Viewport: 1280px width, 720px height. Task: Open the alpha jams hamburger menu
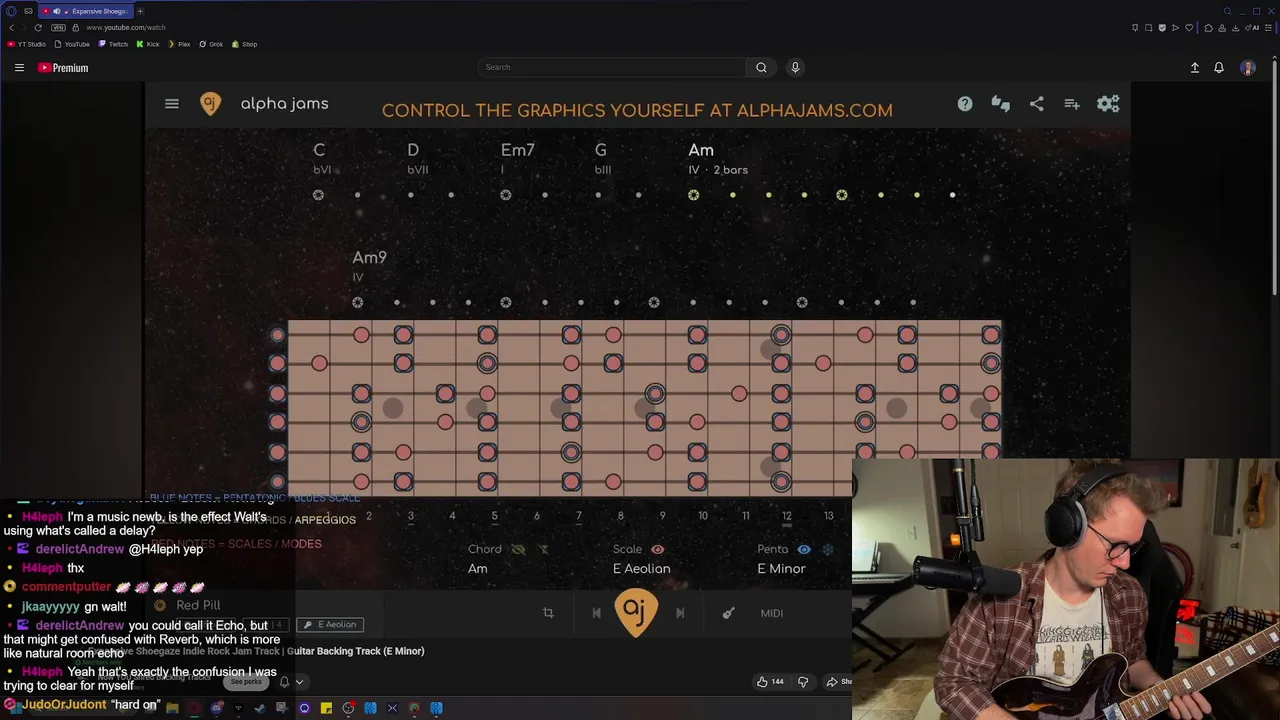pos(172,104)
